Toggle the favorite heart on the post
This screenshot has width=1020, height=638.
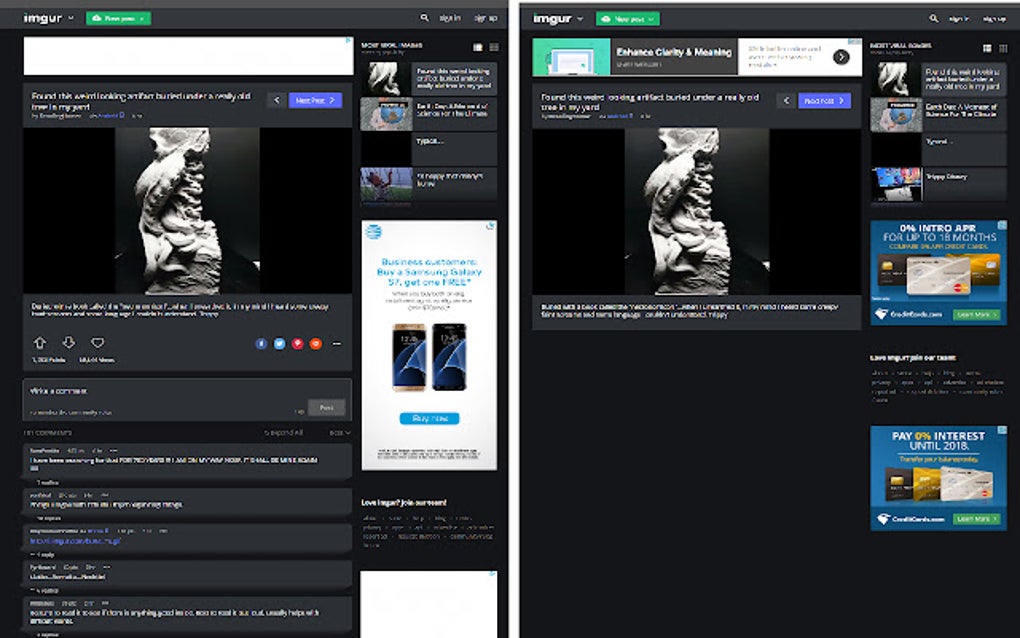coord(97,342)
